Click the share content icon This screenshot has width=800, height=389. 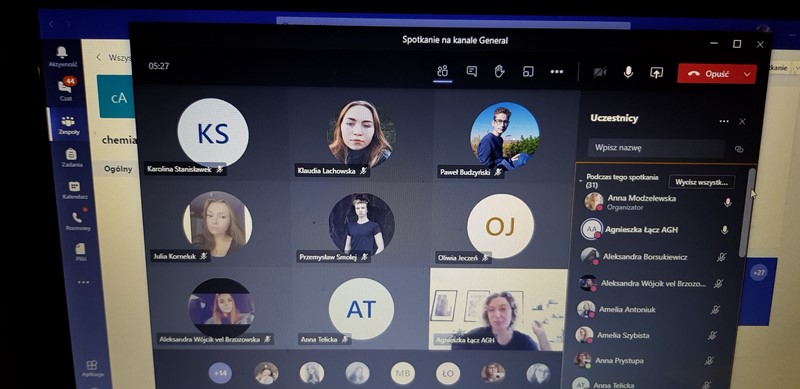click(656, 73)
